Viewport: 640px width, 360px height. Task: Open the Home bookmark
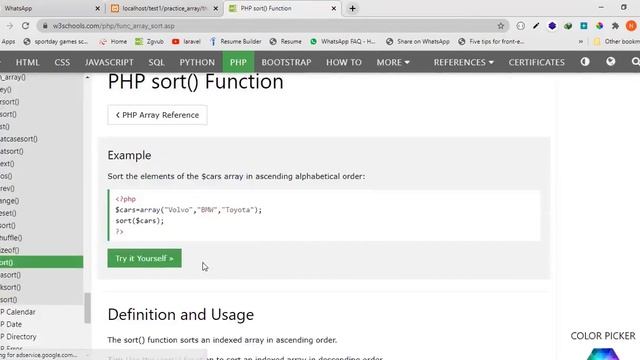[x=113, y=42]
